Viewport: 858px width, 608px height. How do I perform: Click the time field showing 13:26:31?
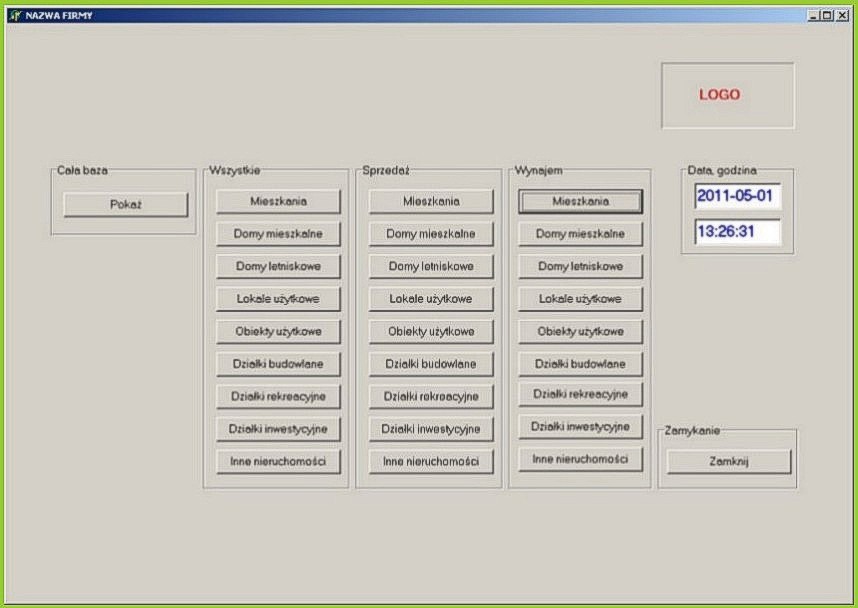[x=738, y=231]
